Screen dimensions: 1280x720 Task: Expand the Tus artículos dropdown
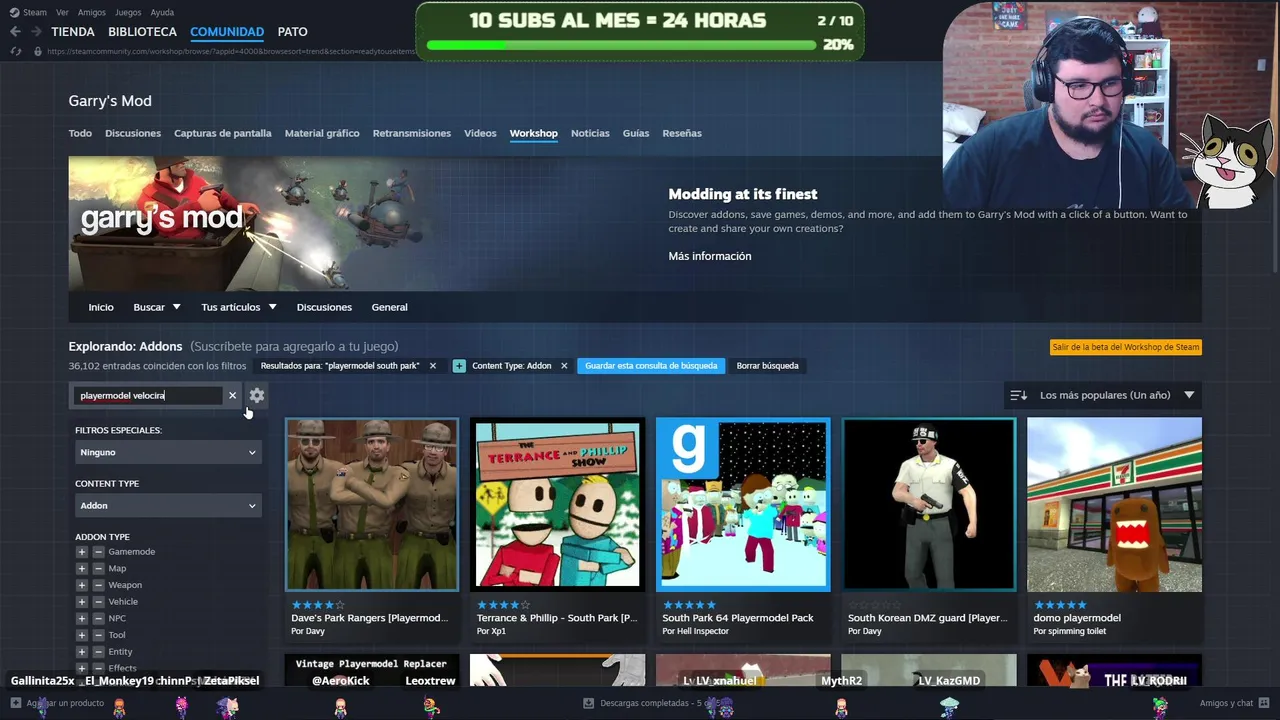click(239, 307)
